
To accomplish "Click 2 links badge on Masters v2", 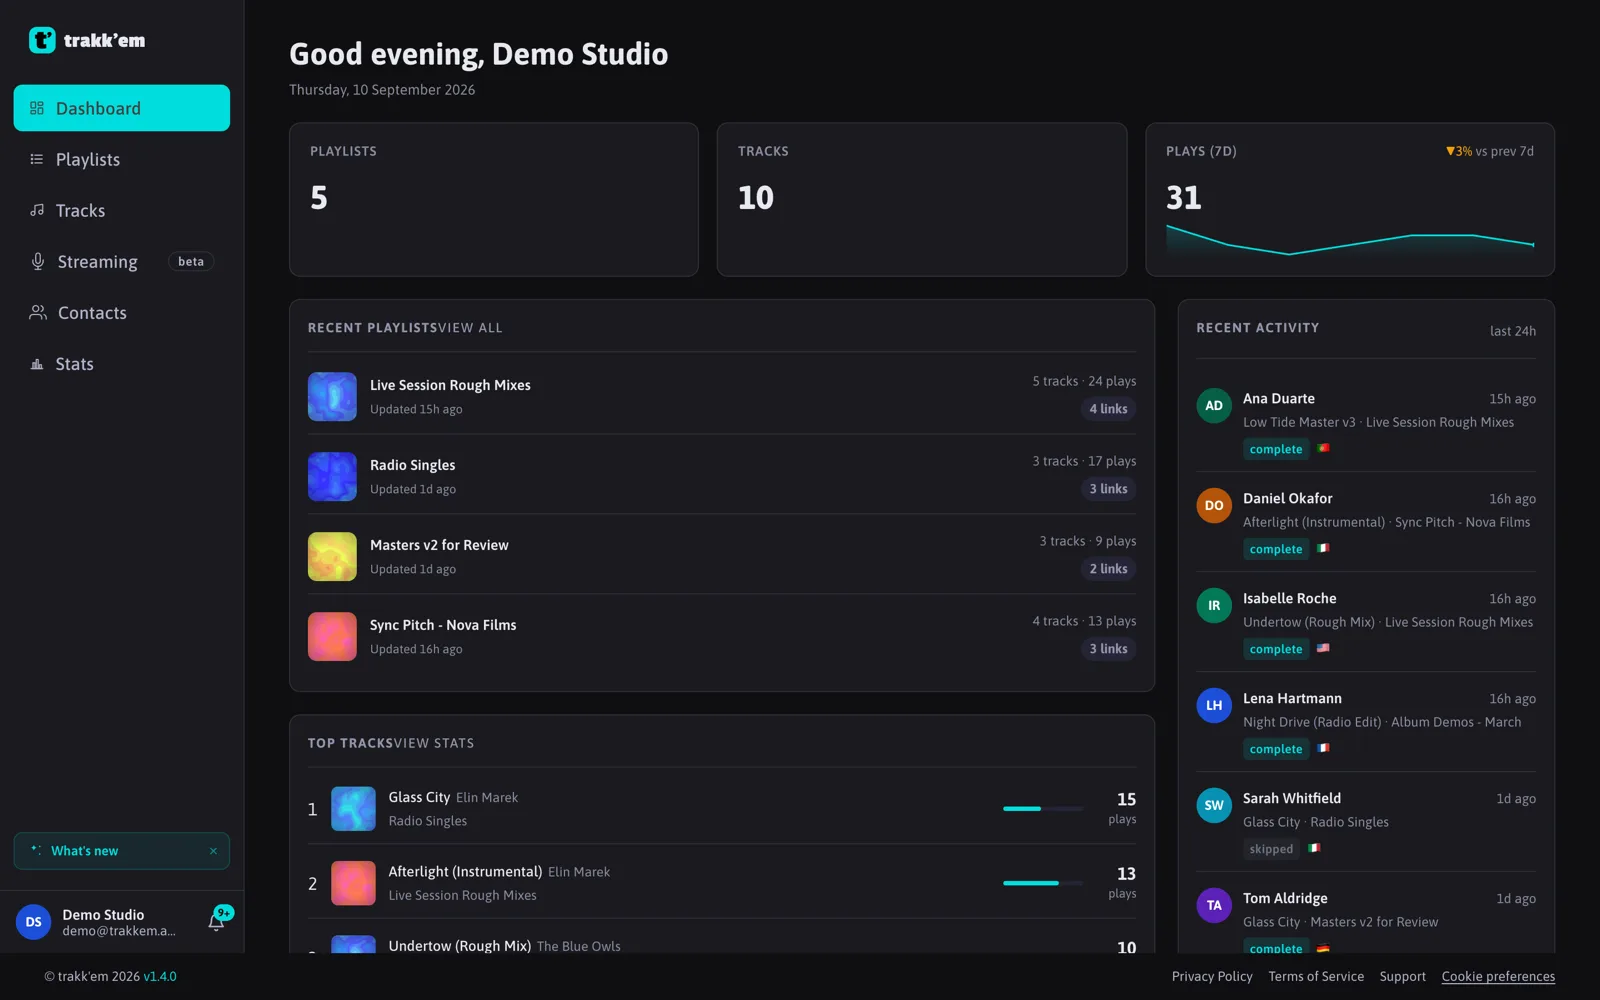I will coord(1108,569).
